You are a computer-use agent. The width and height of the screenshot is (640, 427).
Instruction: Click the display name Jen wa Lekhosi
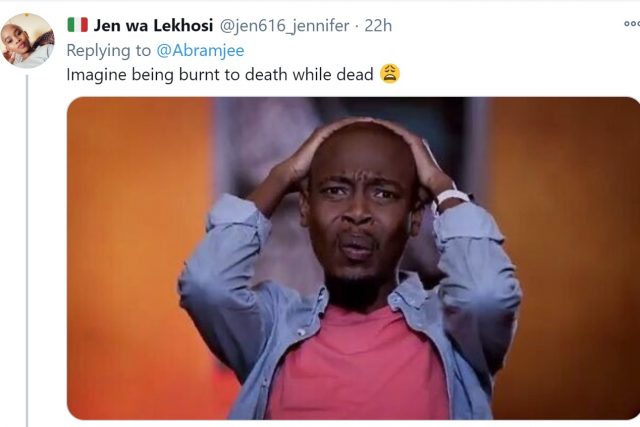153,26
